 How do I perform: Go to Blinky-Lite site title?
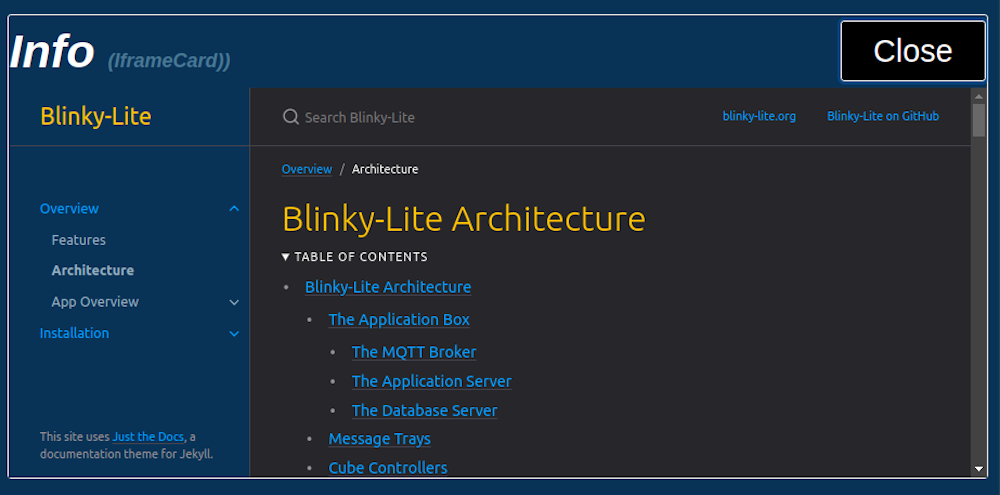96,116
